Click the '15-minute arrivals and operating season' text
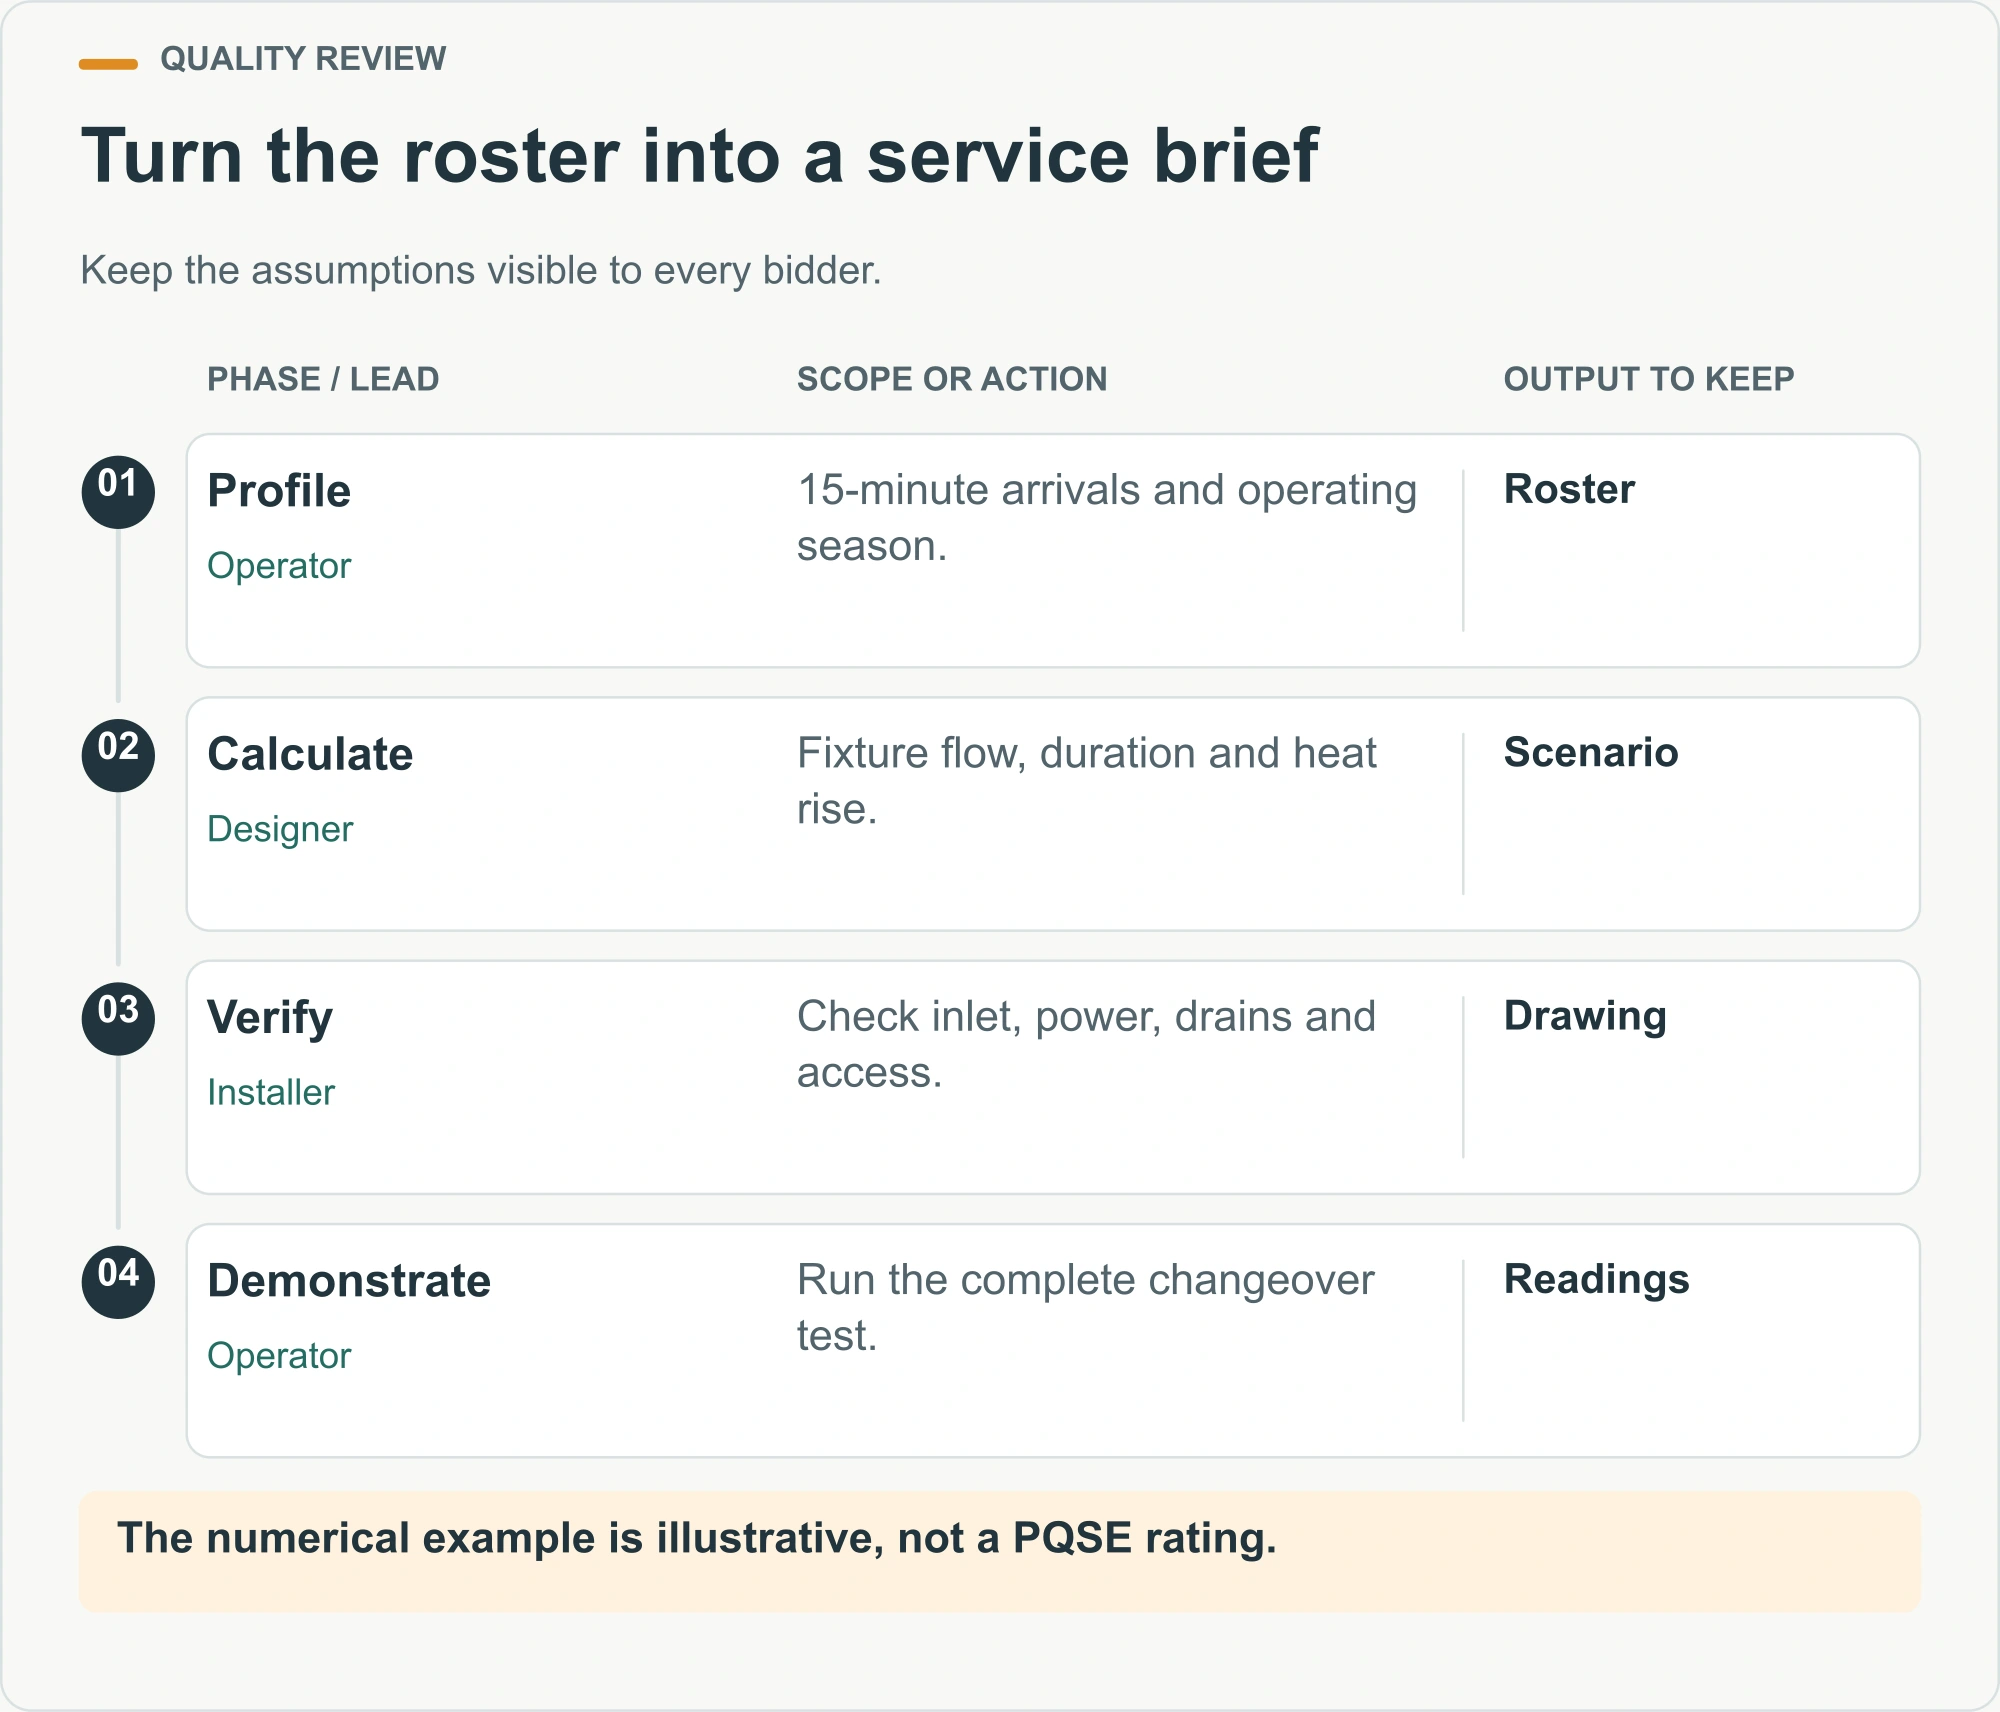2000x1712 pixels. (1107, 518)
